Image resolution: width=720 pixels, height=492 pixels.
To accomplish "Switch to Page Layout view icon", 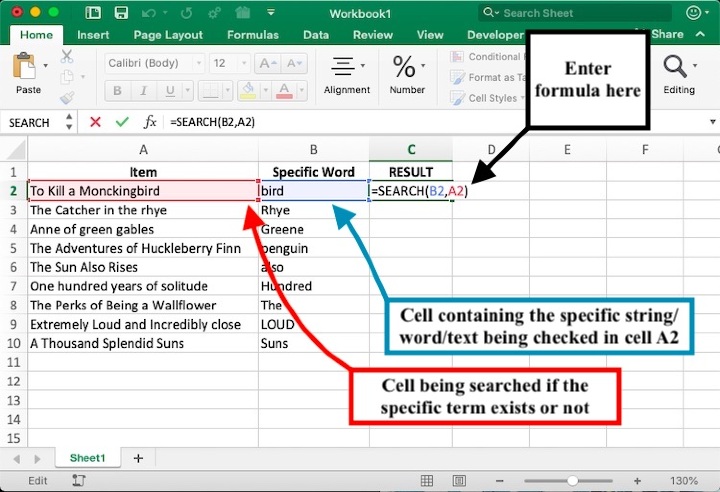I will (x=459, y=481).
